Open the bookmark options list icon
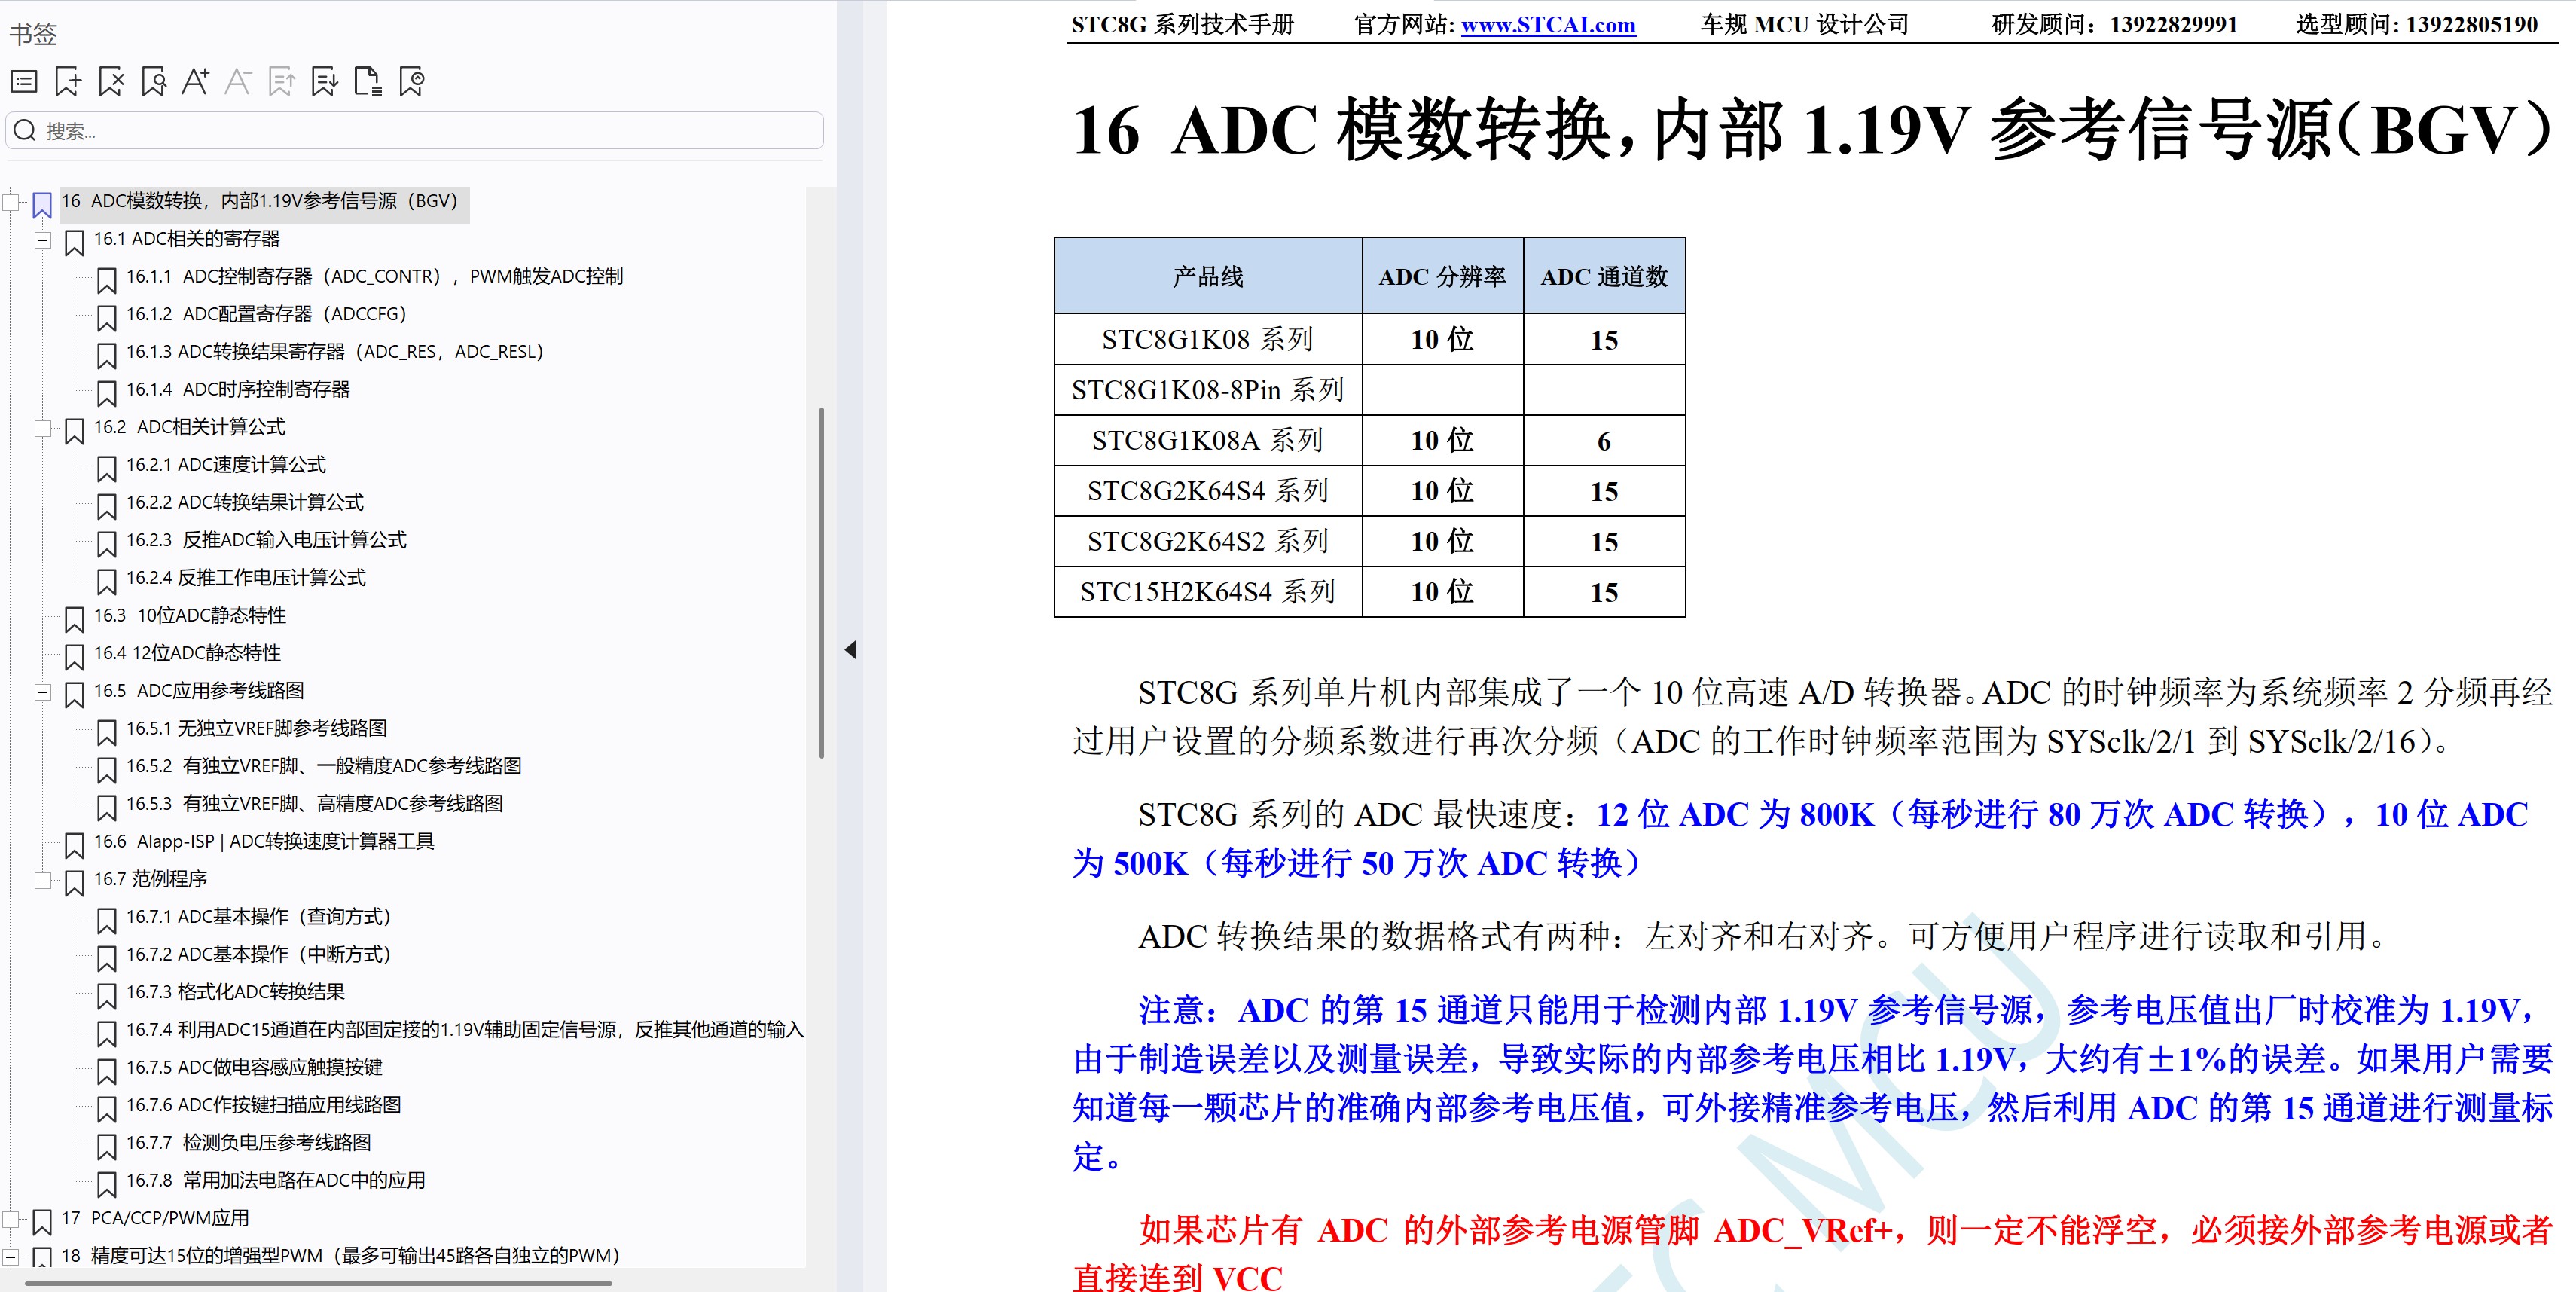The width and height of the screenshot is (2576, 1292). [x=24, y=81]
